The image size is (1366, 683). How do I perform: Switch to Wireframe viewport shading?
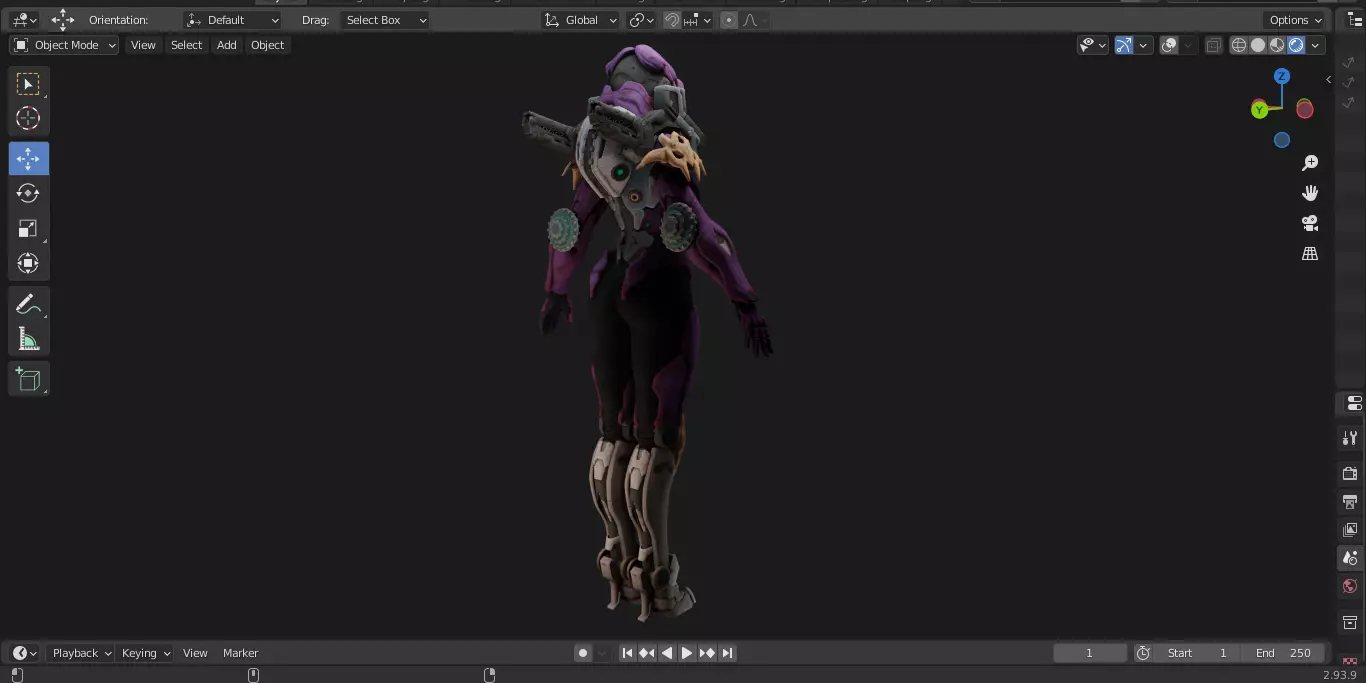point(1239,45)
